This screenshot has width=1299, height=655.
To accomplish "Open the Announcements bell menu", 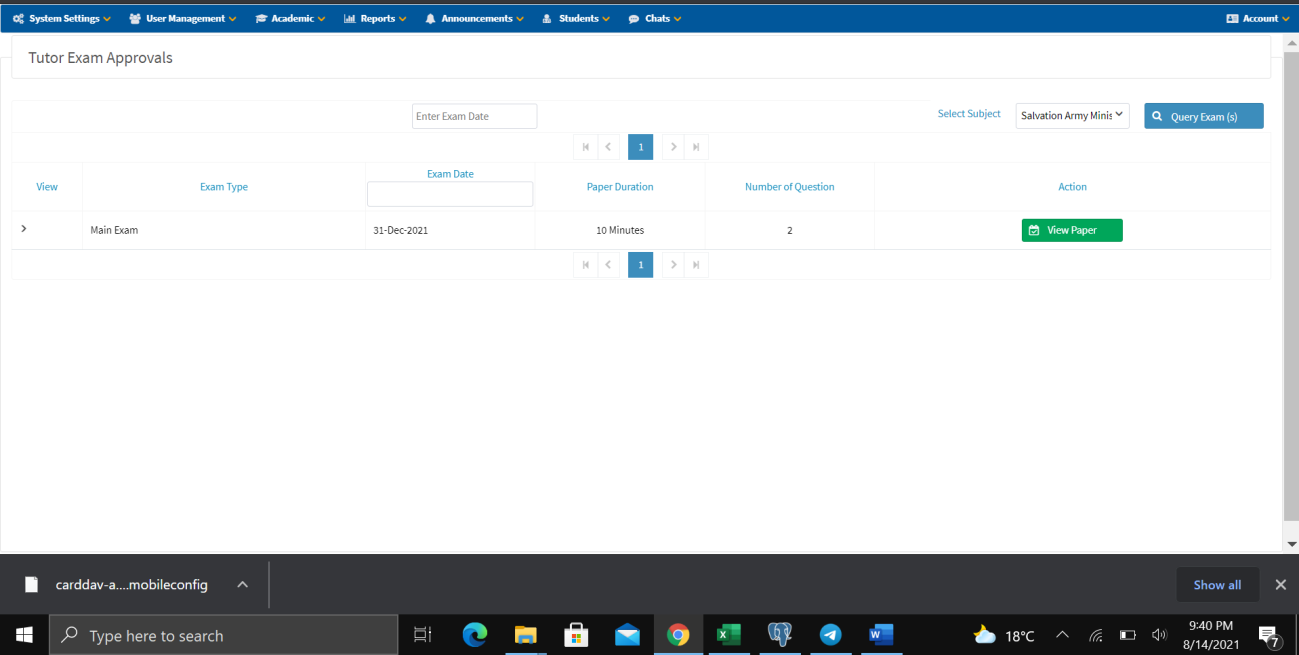I will pos(475,19).
